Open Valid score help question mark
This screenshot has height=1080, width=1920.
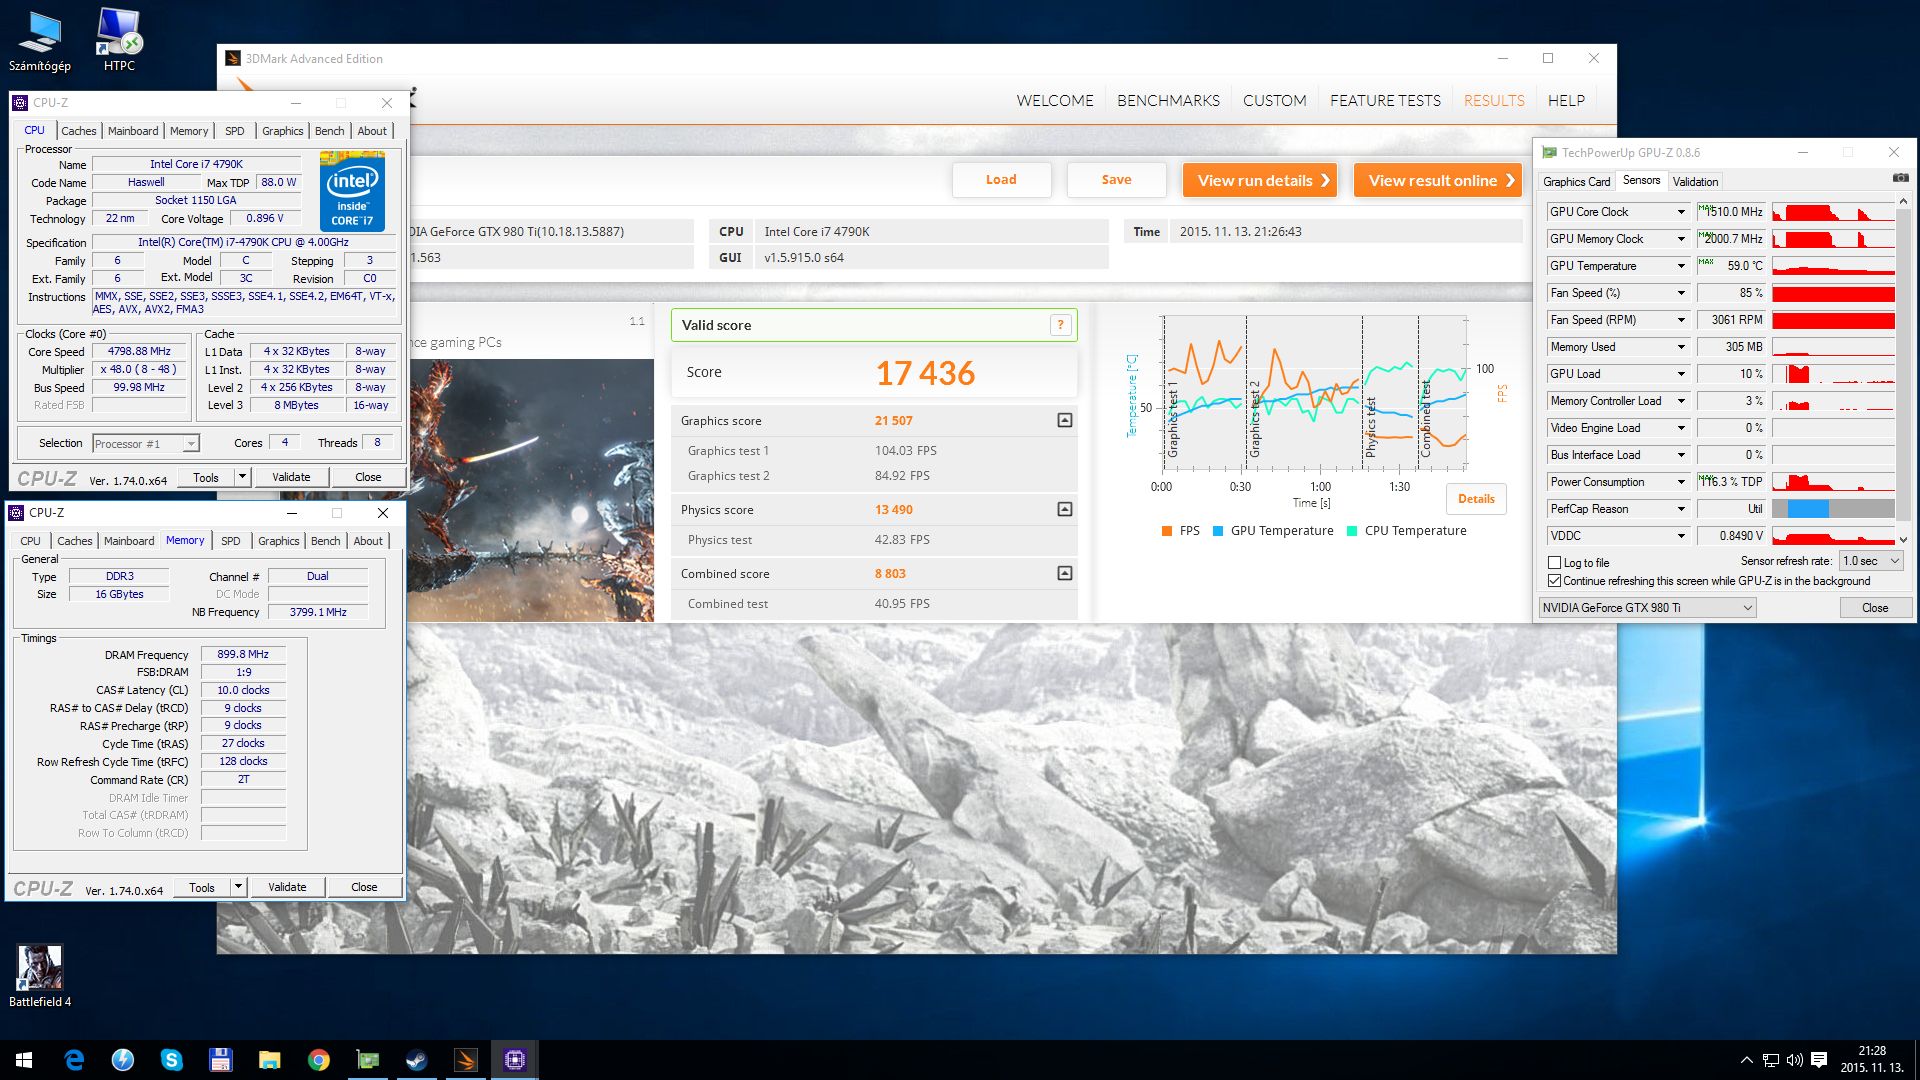pyautogui.click(x=1060, y=325)
